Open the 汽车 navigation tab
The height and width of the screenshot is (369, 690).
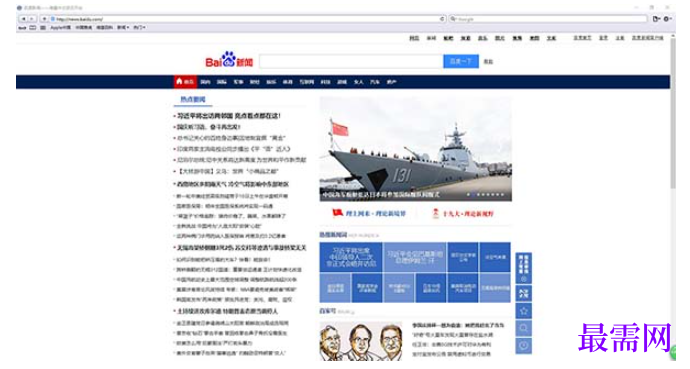click(375, 82)
